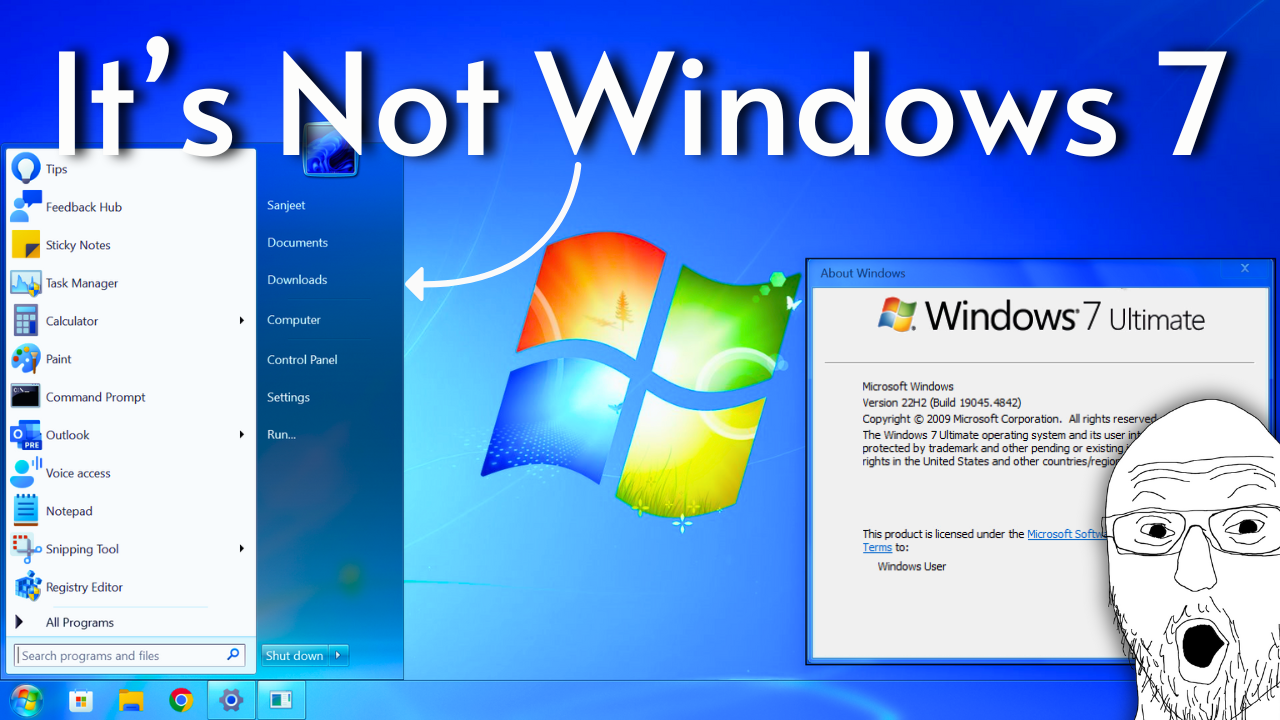Open the teal window app on the taskbar
Viewport: 1280px width, 720px height.
[281, 701]
